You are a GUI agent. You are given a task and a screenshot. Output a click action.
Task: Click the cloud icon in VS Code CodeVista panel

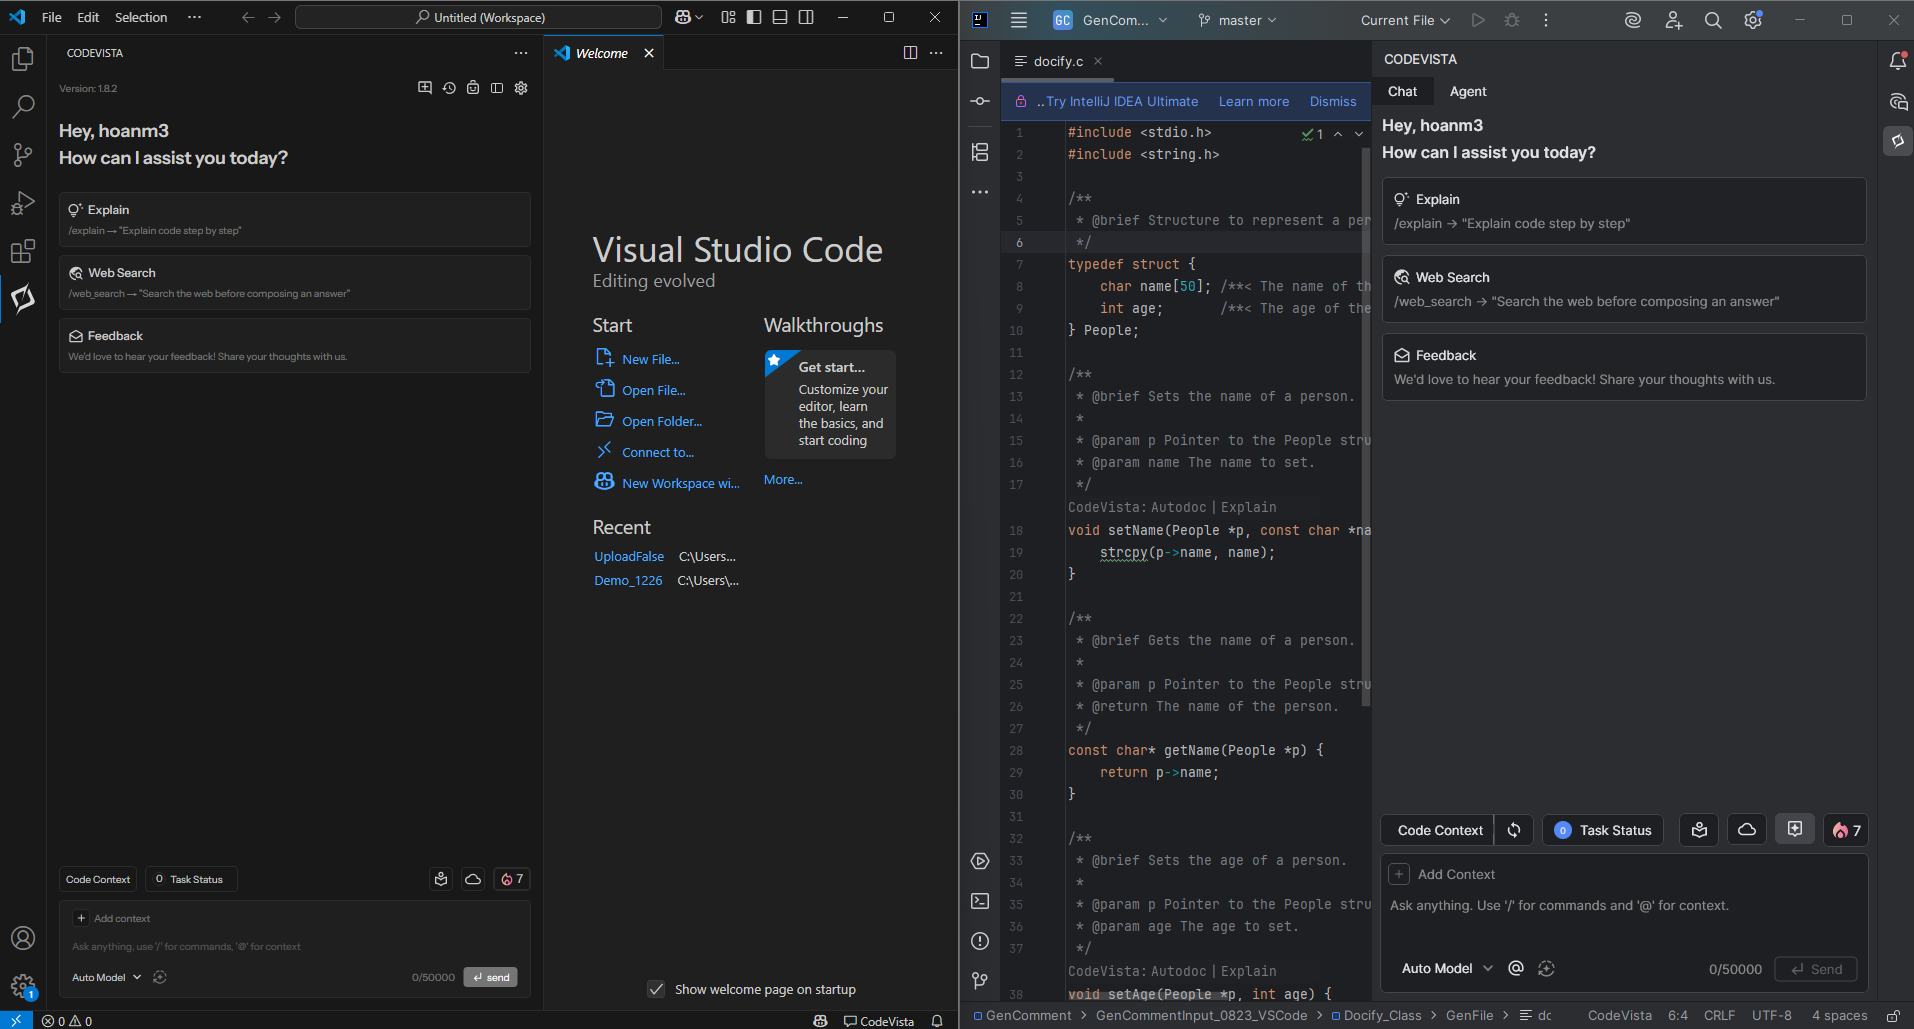(473, 879)
